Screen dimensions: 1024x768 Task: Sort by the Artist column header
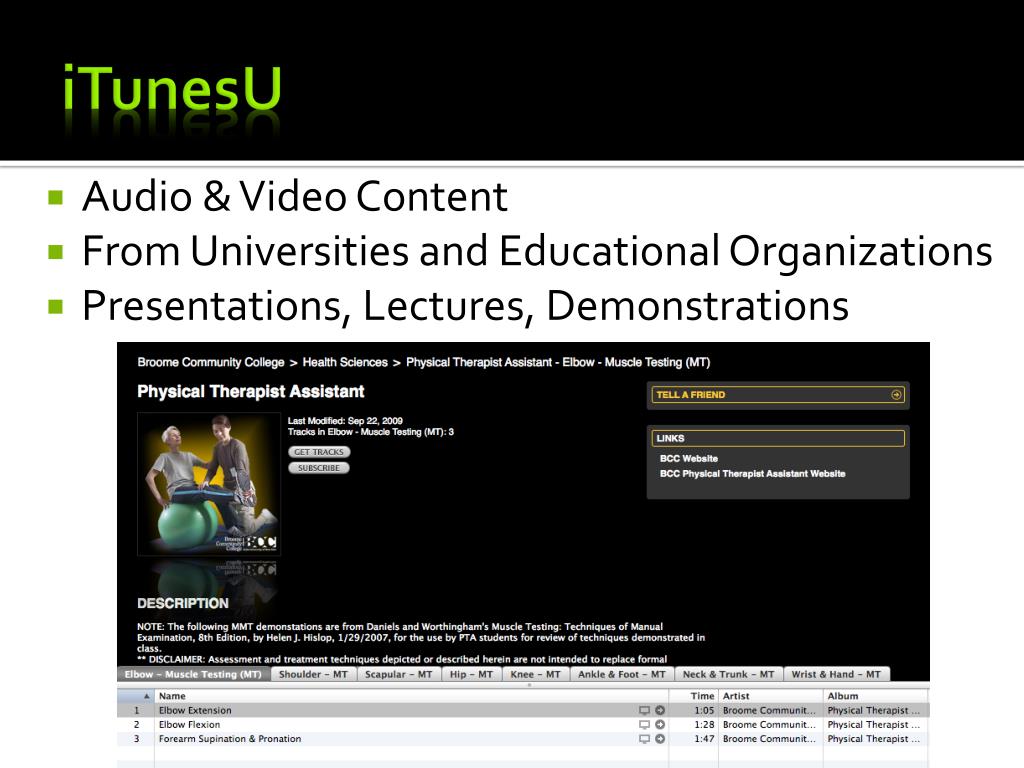(x=771, y=696)
